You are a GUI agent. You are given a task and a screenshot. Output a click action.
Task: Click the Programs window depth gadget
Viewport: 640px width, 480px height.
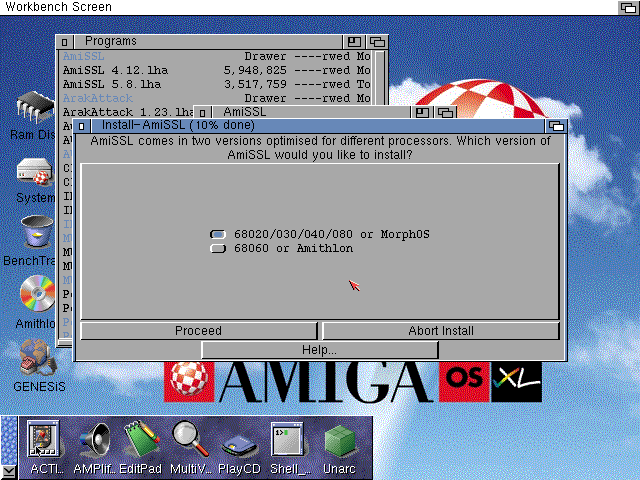pos(377,42)
